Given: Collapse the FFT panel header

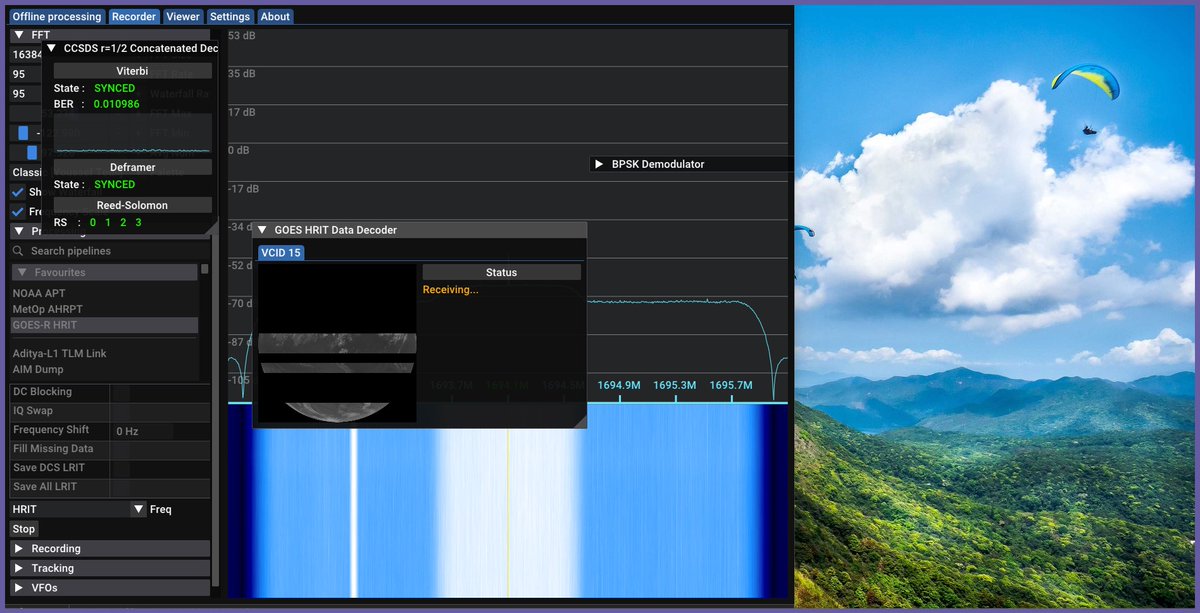Looking at the screenshot, I should pos(21,33).
